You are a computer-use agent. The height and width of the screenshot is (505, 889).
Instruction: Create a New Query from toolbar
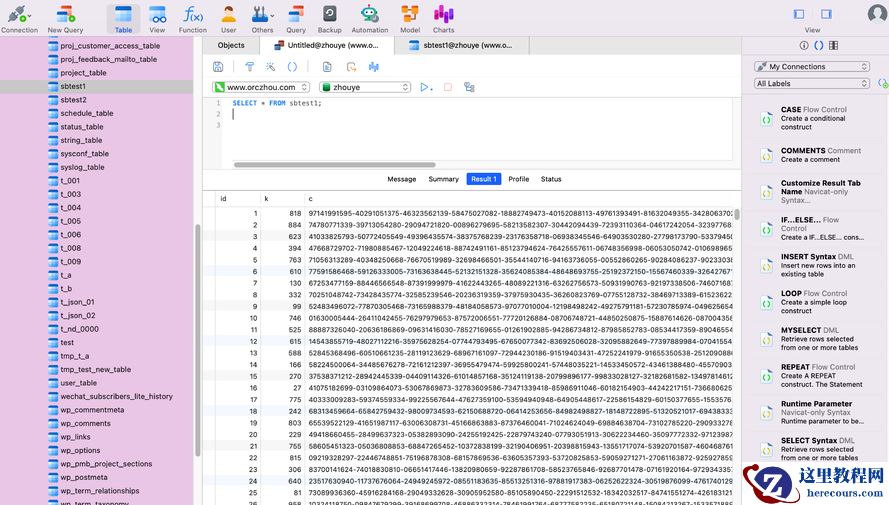pos(65,19)
